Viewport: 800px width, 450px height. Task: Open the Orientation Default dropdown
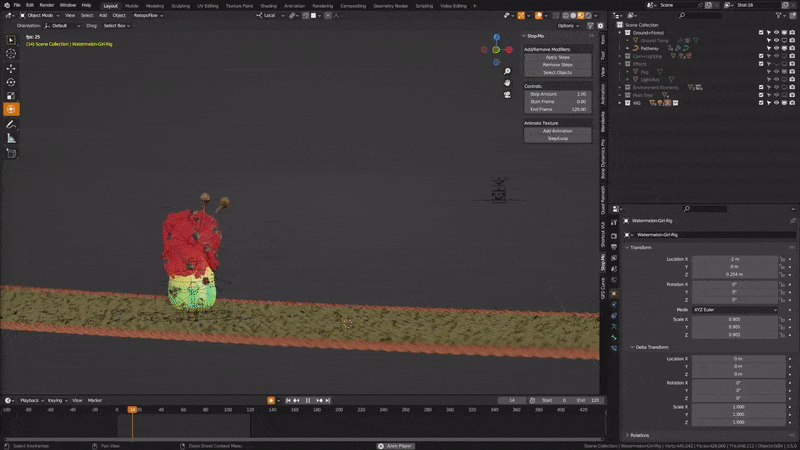point(62,26)
